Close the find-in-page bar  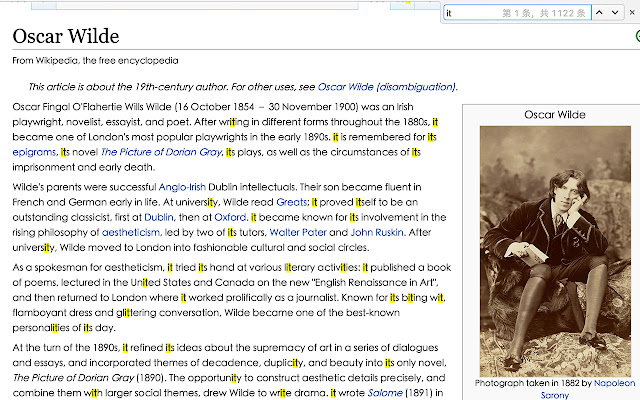(x=632, y=13)
